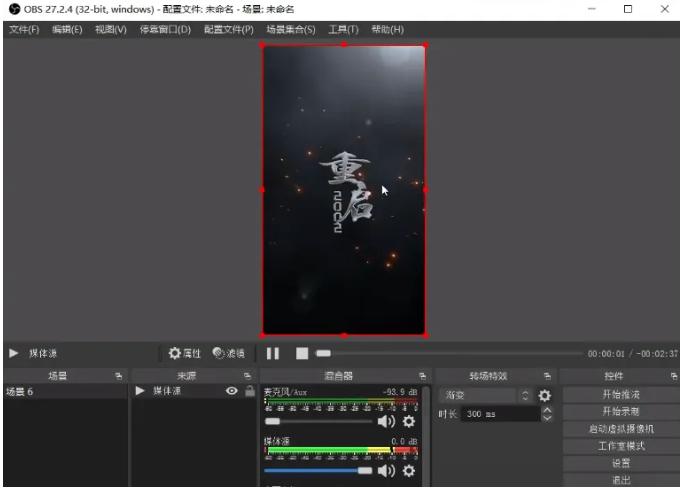
Task: Open the 场景集合(S) menu
Action: [x=291, y=29]
